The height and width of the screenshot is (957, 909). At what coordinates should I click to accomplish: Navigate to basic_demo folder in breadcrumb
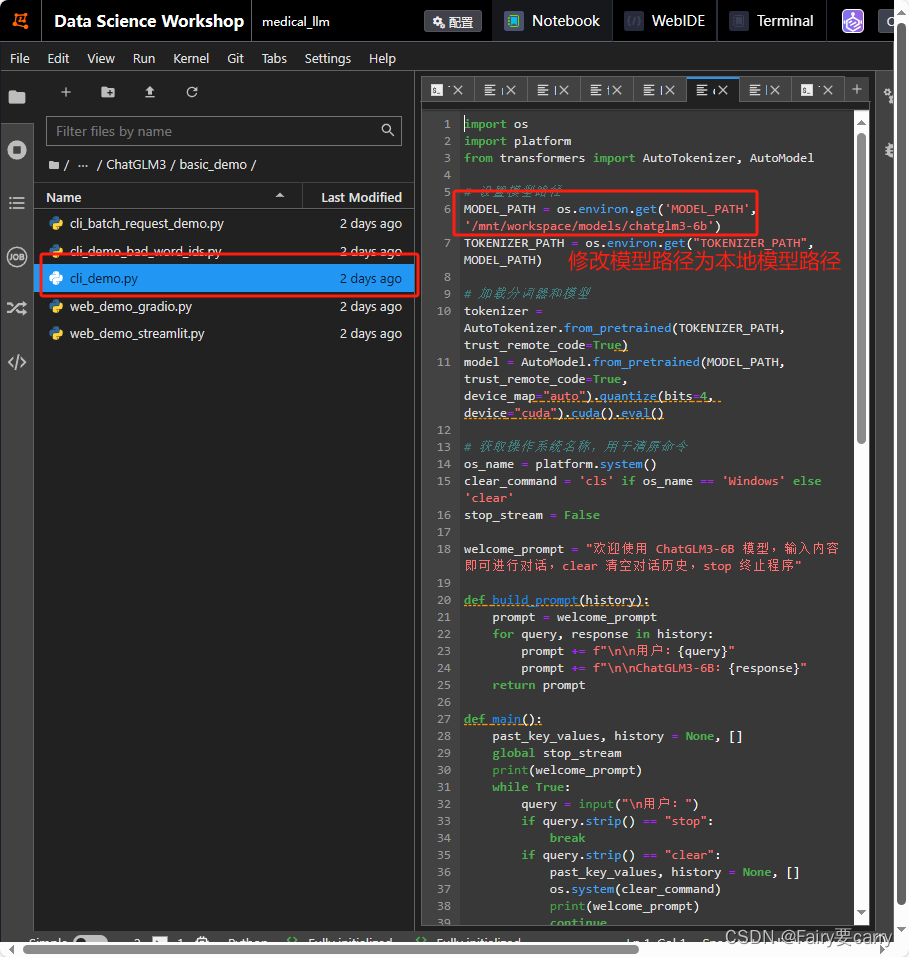[x=213, y=165]
